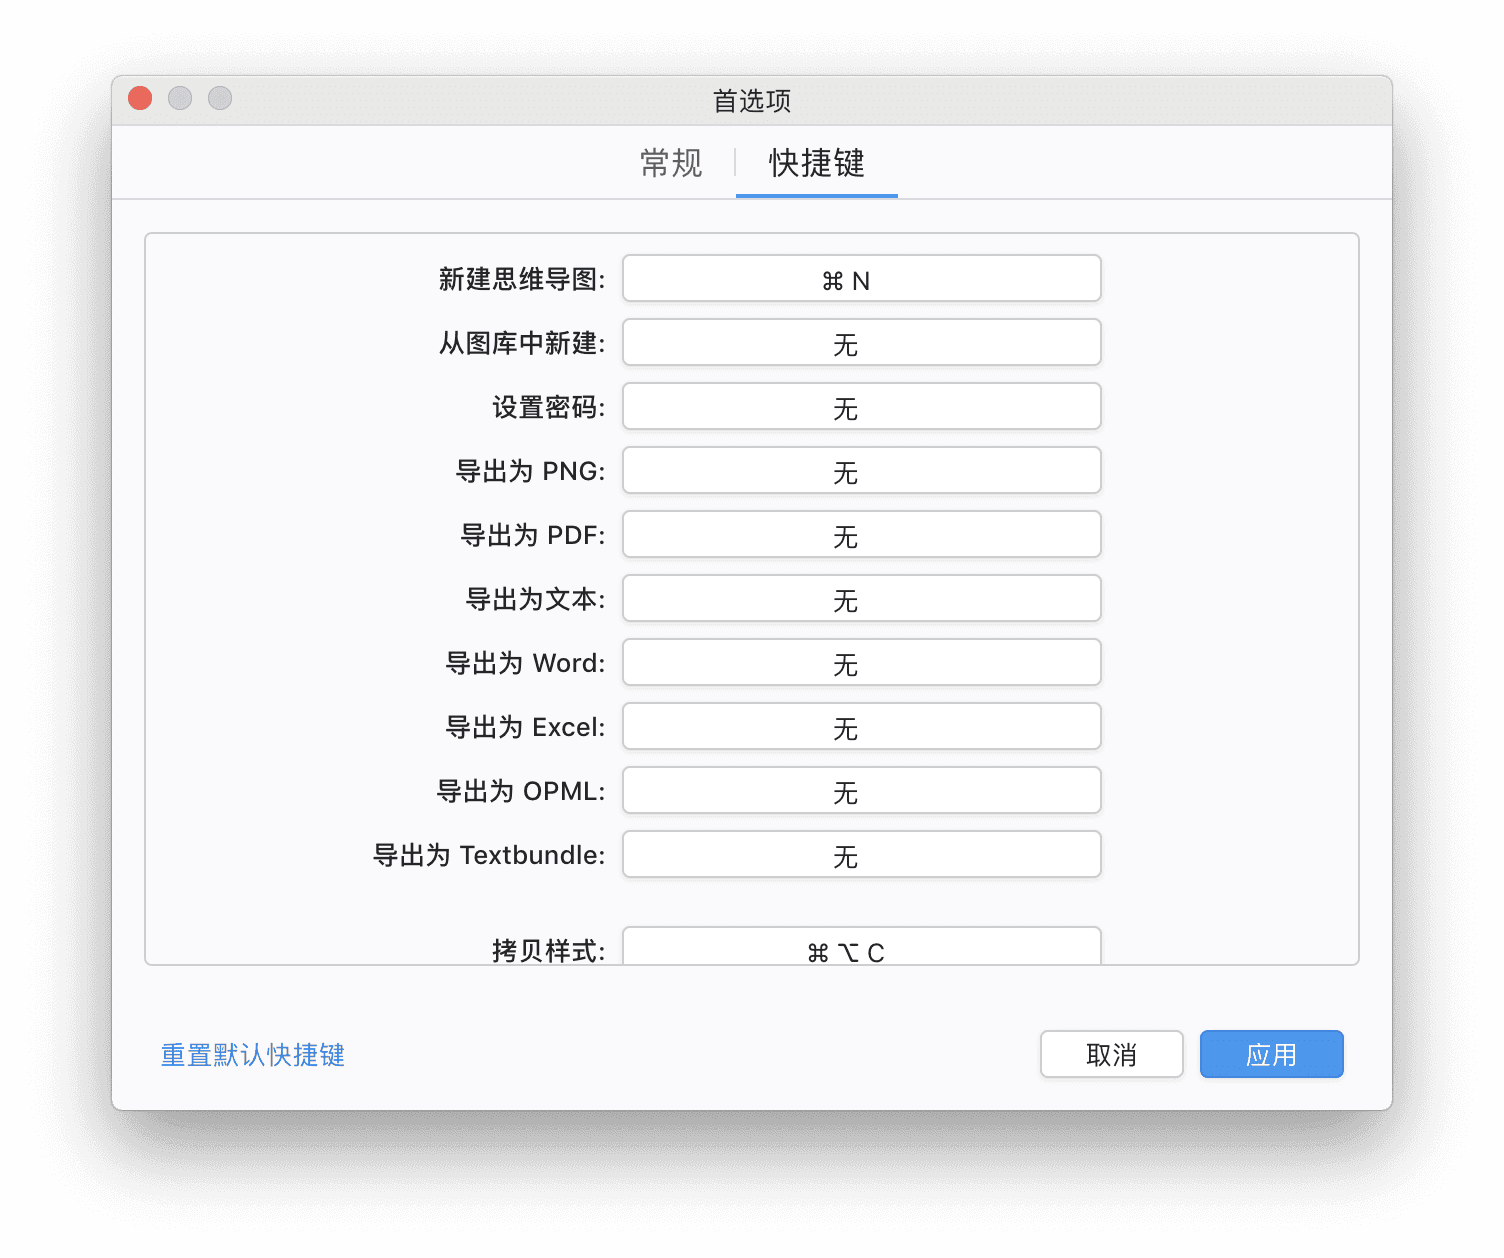The height and width of the screenshot is (1258, 1504).
Task: Select the 导出为 OPML shortcut field
Action: (860, 790)
